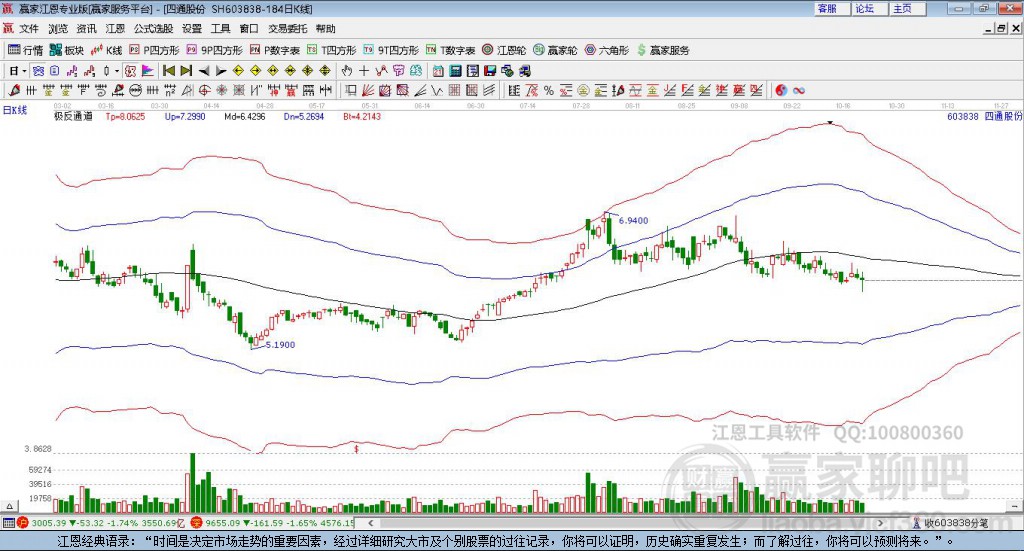
Task: Click the calendar date icon
Action: [x=438, y=71]
